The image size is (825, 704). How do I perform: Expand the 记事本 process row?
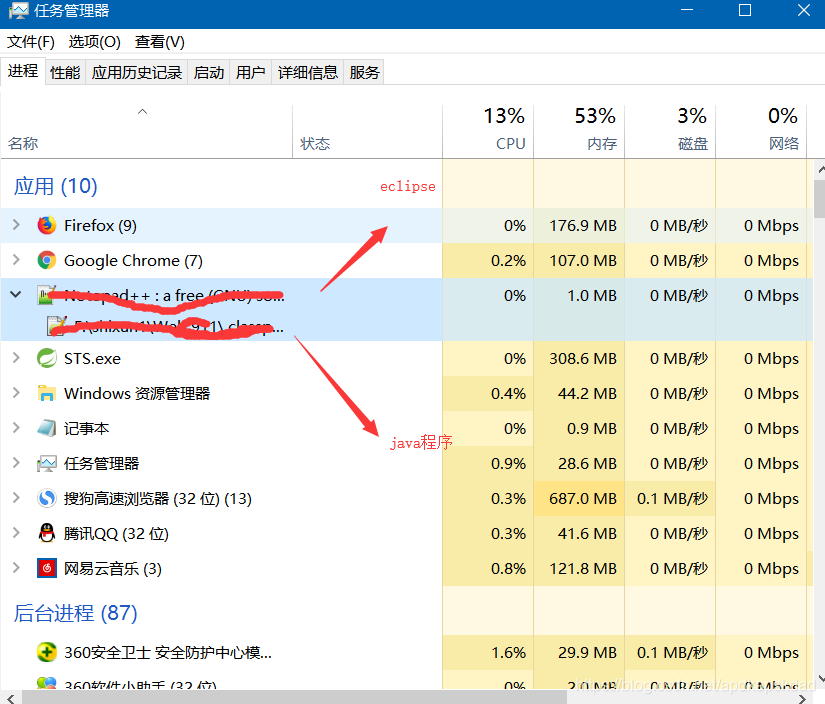click(16, 428)
